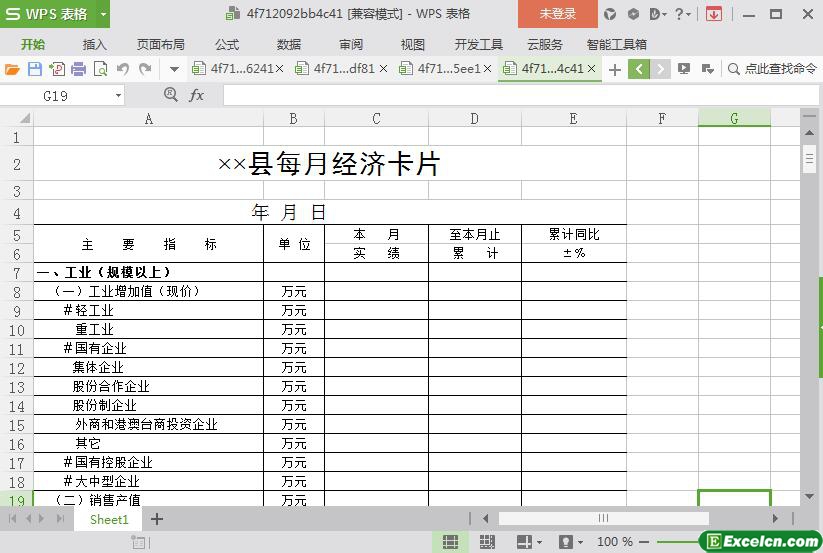Open the Name Box dropdown showing G19
Screen dimensions: 823x553
(x=119, y=96)
